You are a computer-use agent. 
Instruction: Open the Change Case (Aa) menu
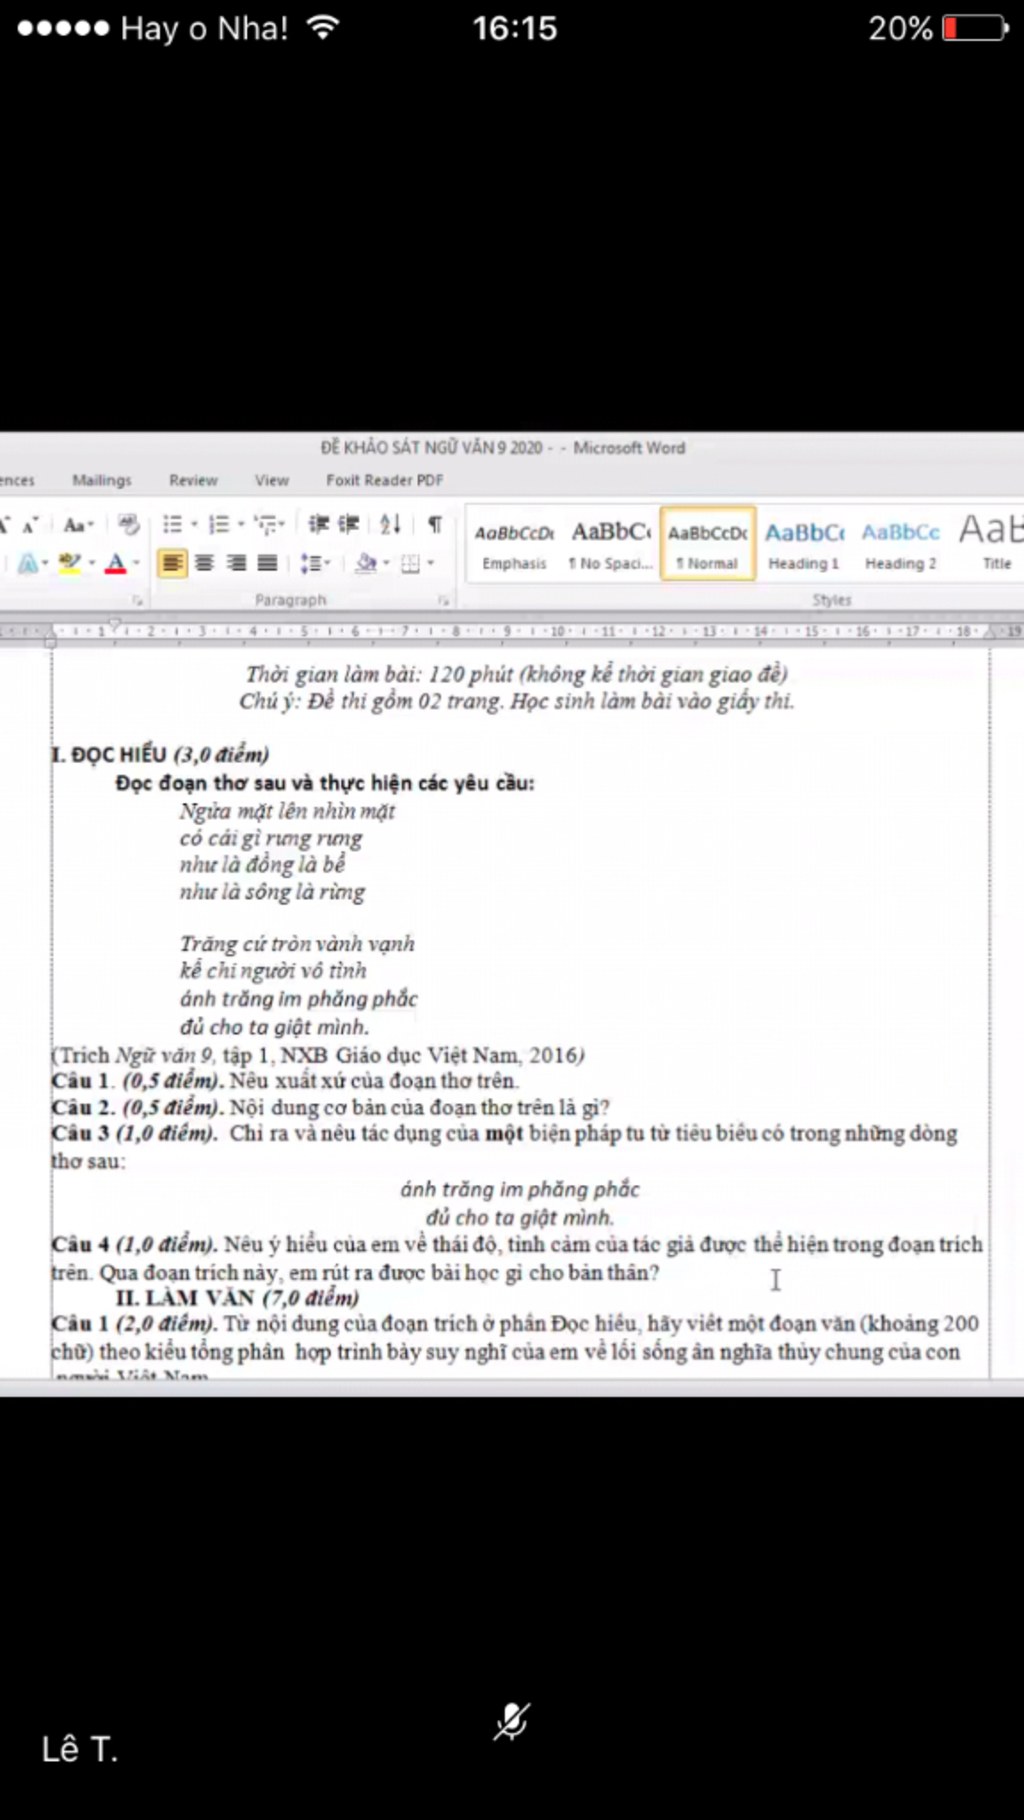[78, 524]
